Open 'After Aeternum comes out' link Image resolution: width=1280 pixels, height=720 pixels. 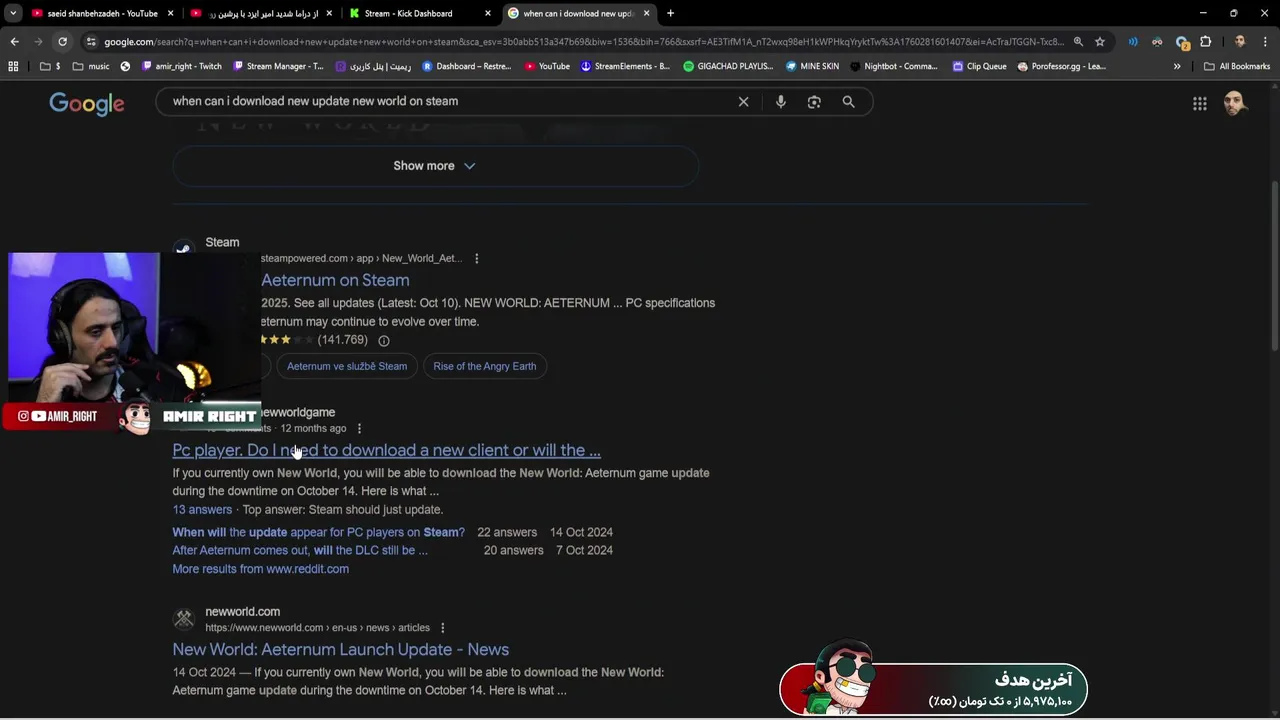click(x=300, y=551)
